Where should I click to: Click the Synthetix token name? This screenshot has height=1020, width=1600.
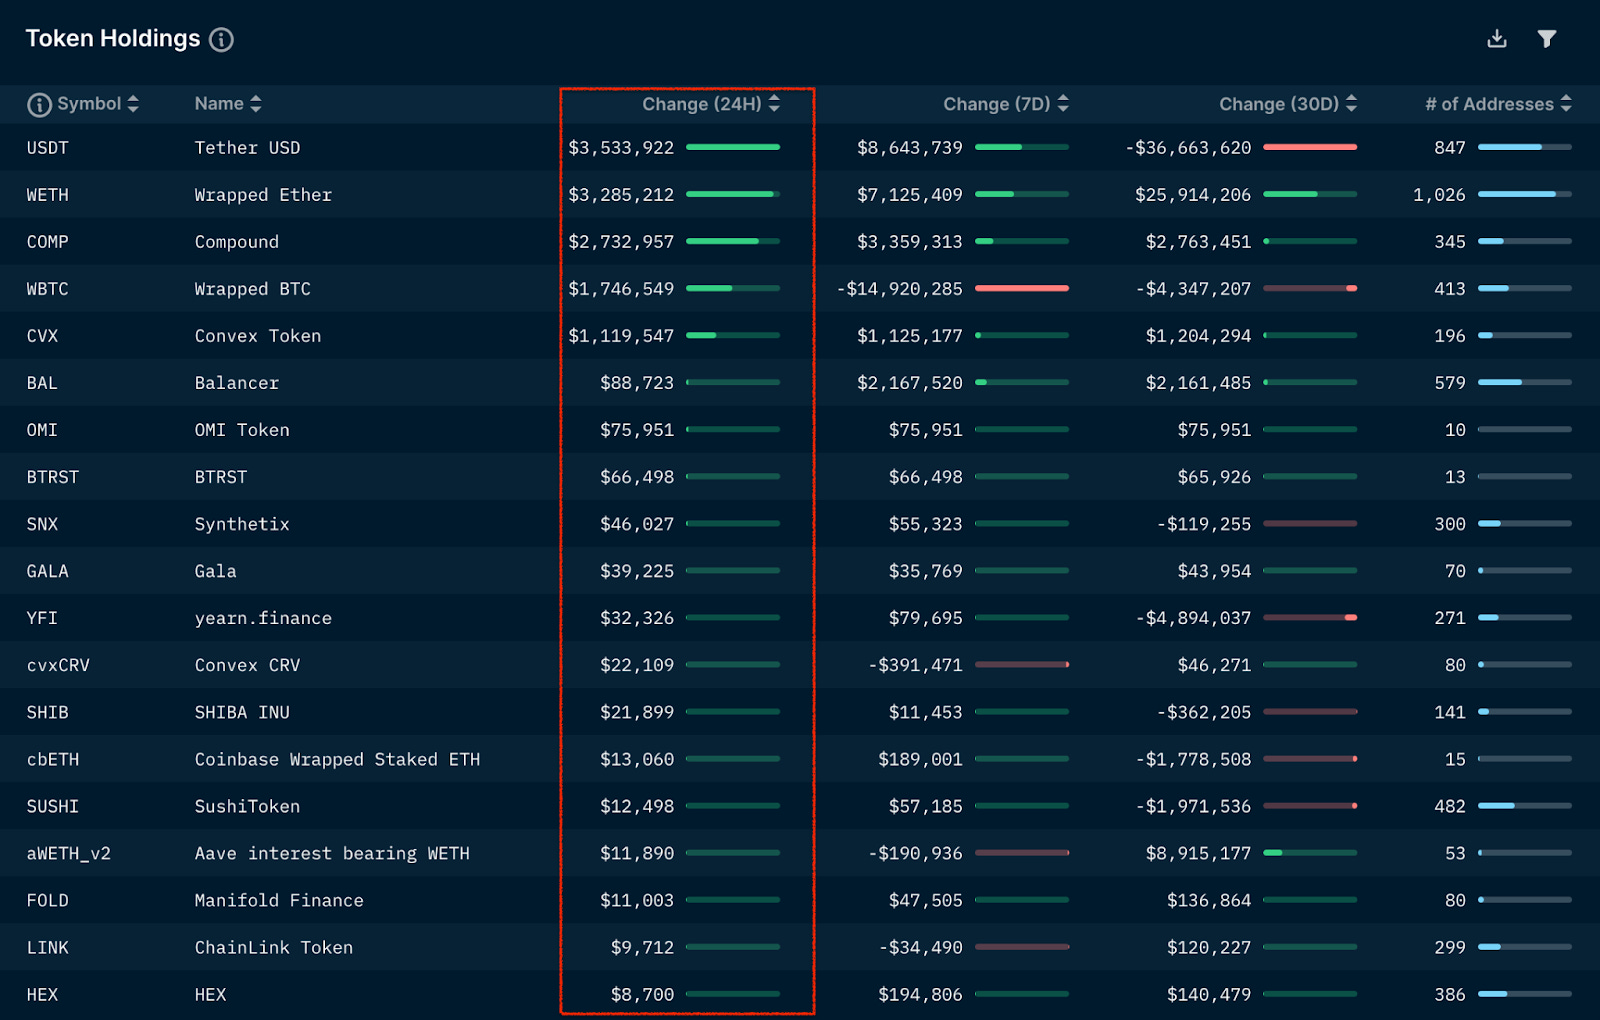(242, 524)
